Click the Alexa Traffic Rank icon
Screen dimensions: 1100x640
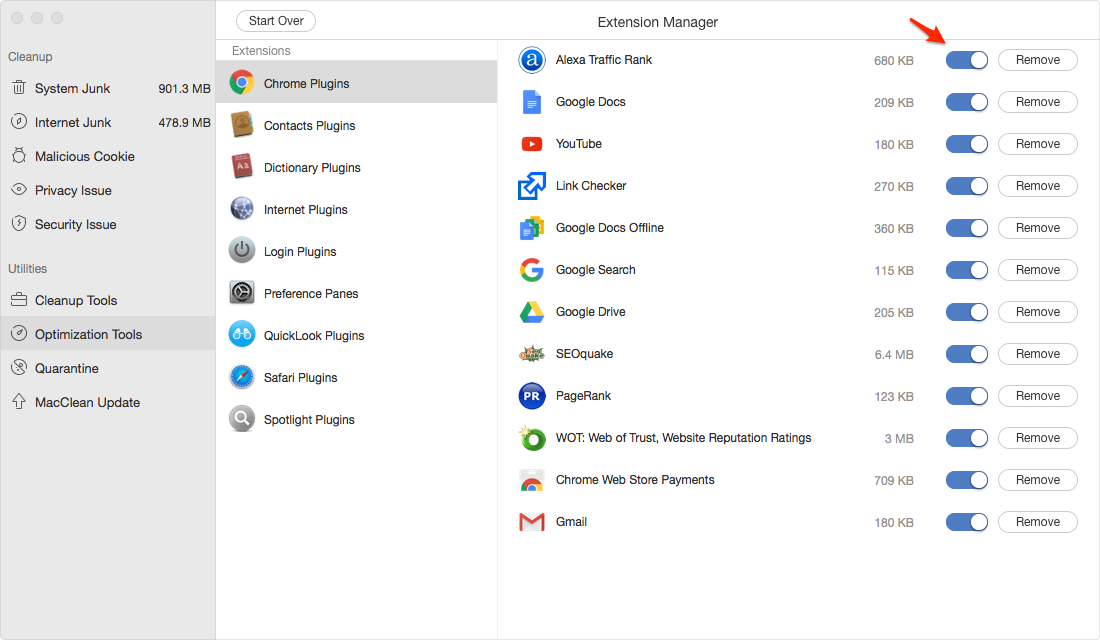coord(532,60)
